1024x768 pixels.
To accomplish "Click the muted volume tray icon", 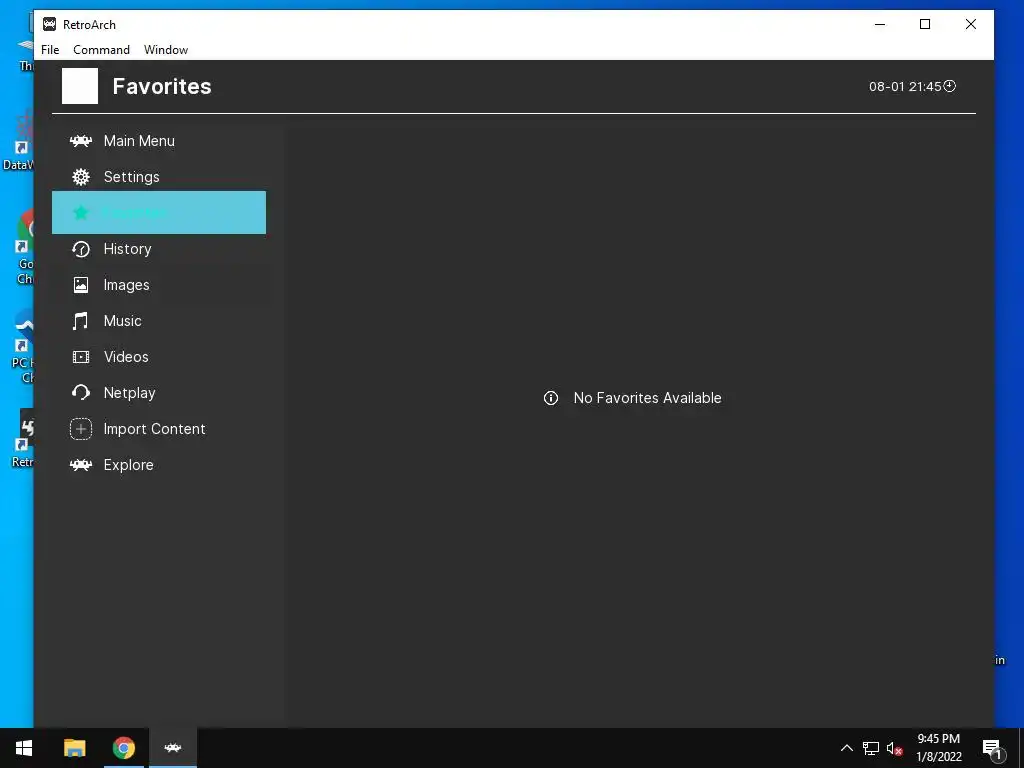I will (x=894, y=748).
